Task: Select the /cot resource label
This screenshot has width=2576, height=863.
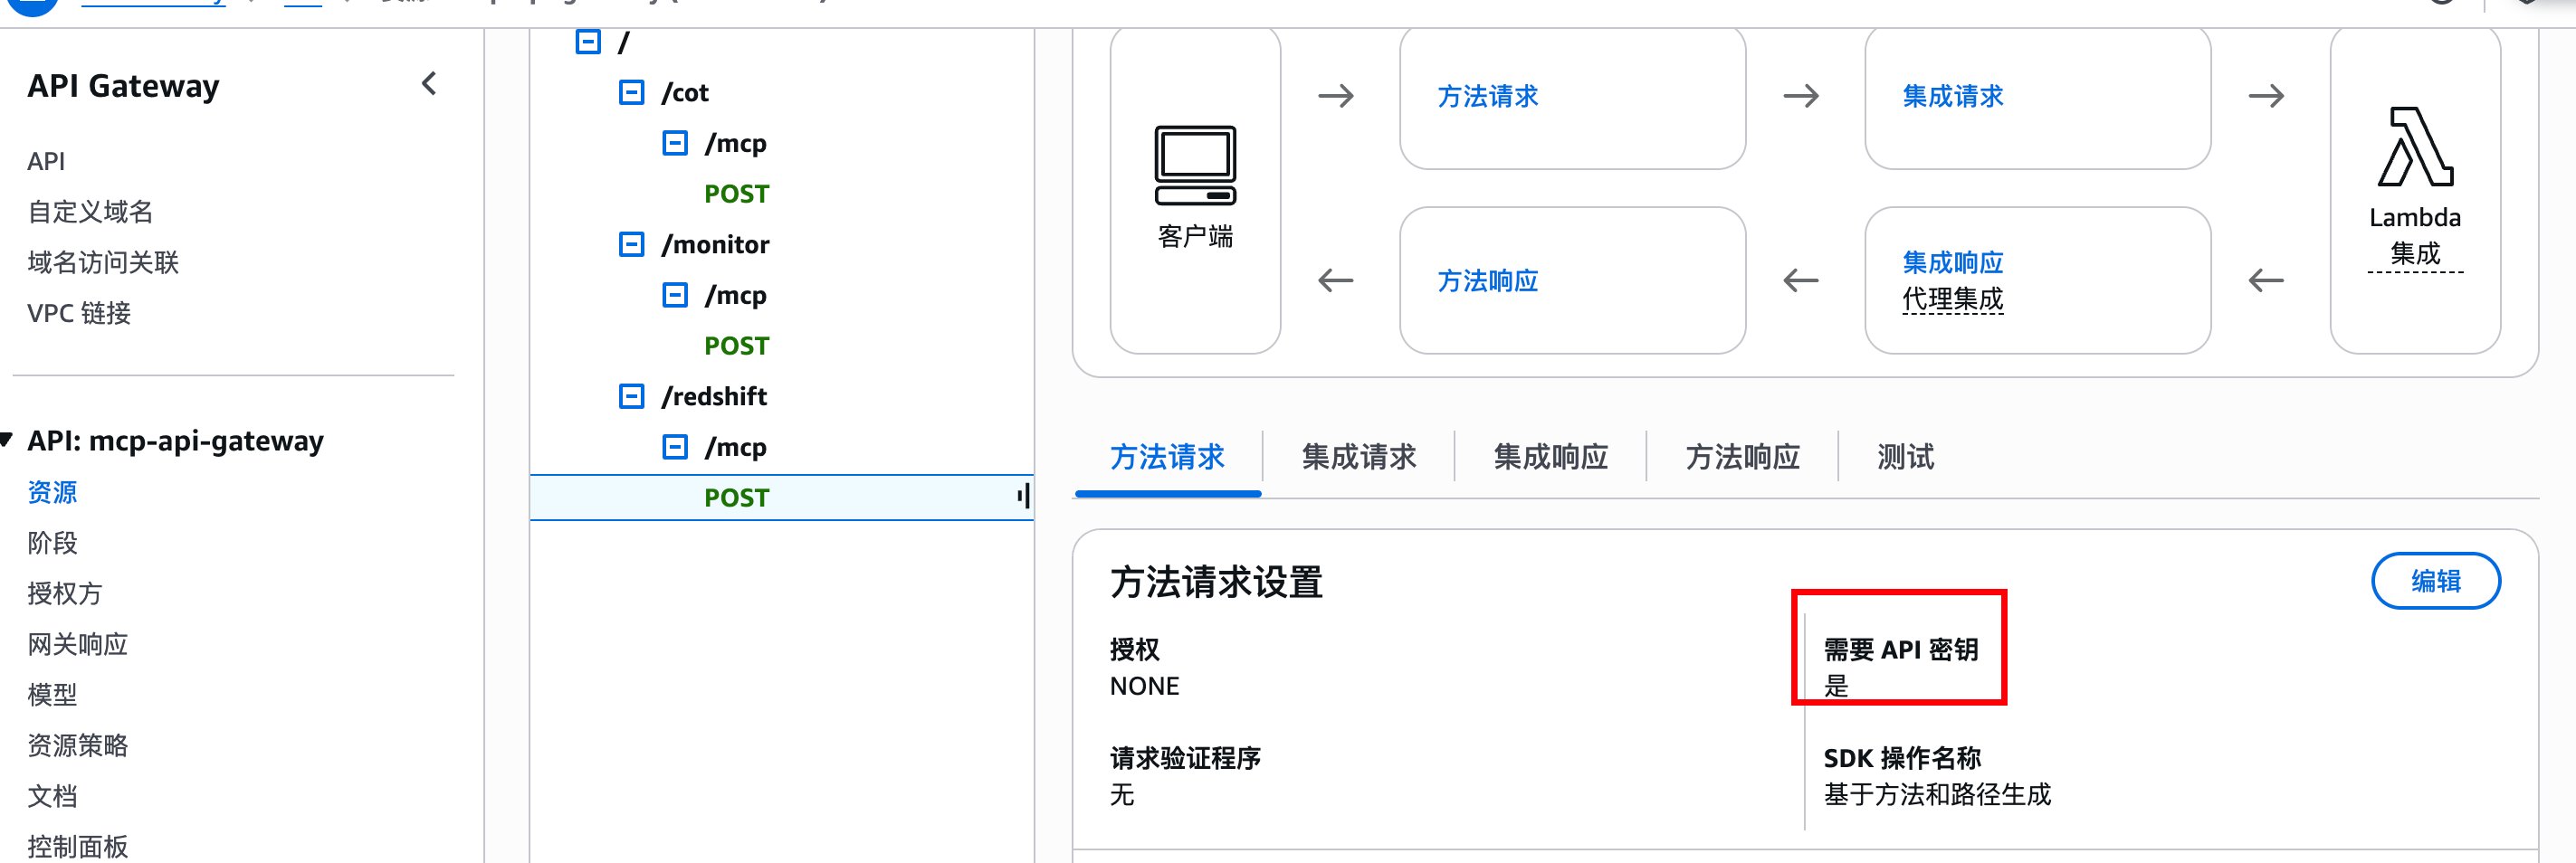Action: click(685, 93)
